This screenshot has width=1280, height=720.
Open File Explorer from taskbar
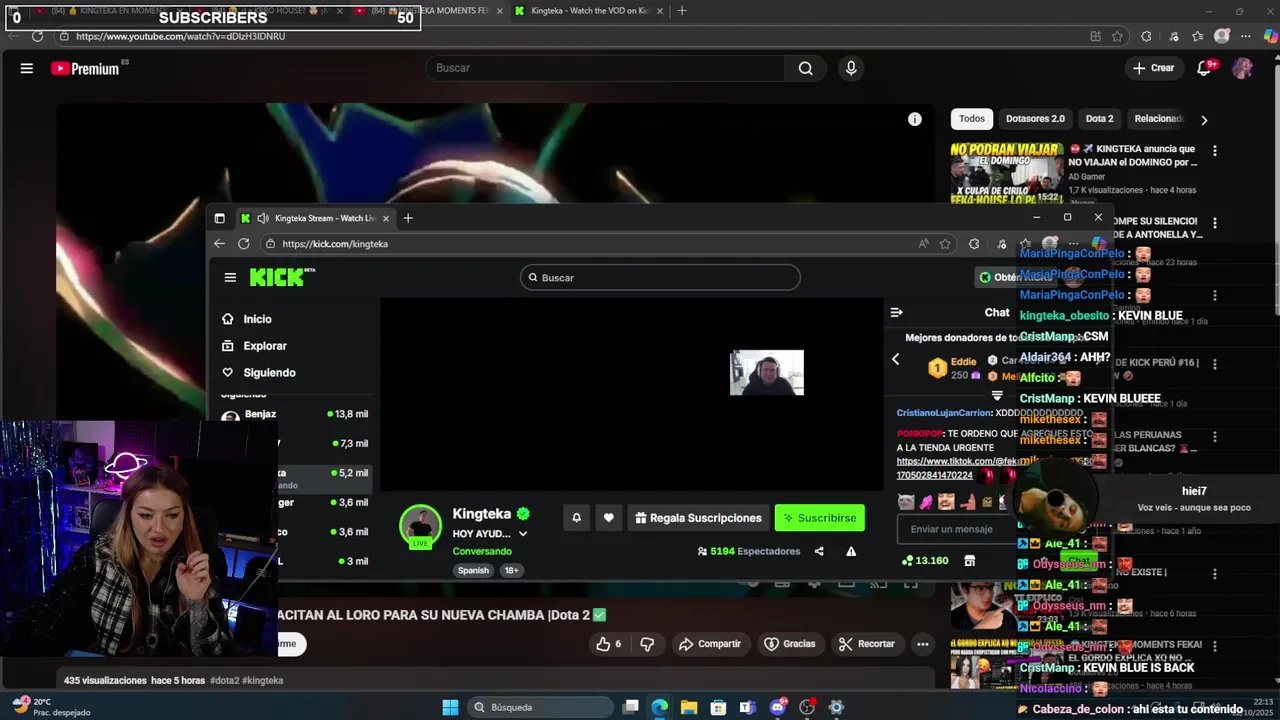pos(689,707)
